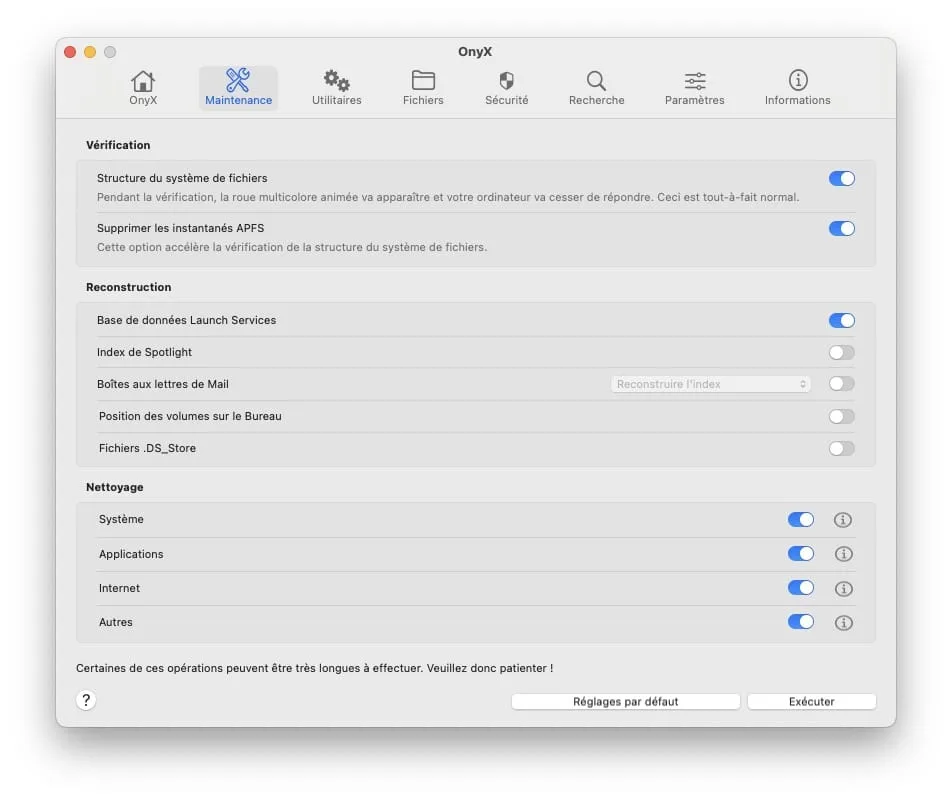952x801 pixels.
Task: Open the Fichiers section
Action: [x=422, y=86]
